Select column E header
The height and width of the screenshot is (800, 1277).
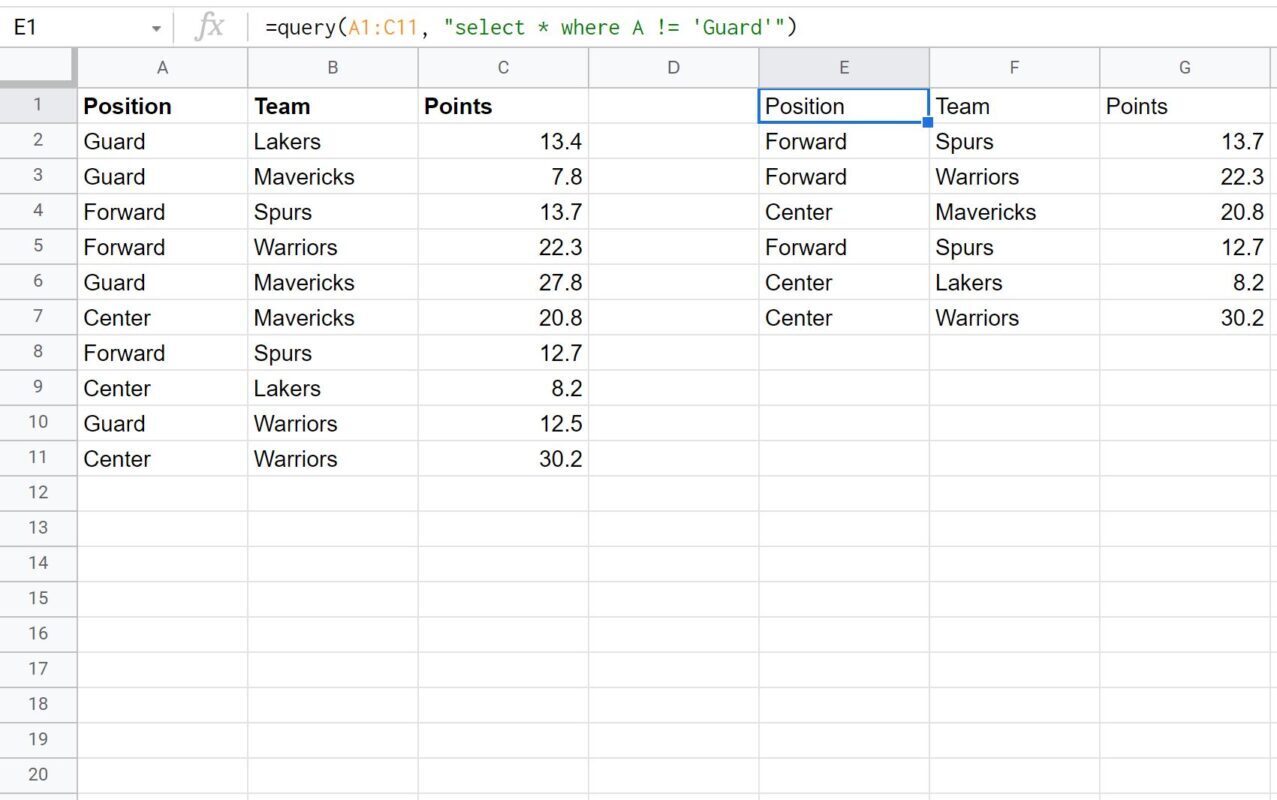(x=844, y=67)
